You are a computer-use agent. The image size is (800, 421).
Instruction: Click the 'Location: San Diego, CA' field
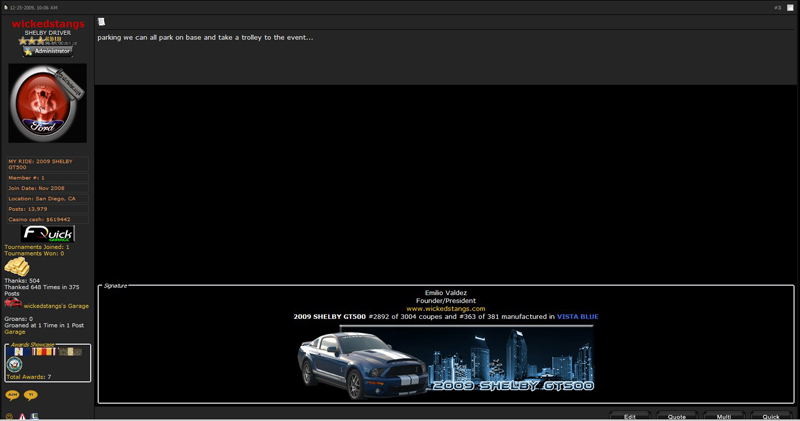[x=47, y=199]
